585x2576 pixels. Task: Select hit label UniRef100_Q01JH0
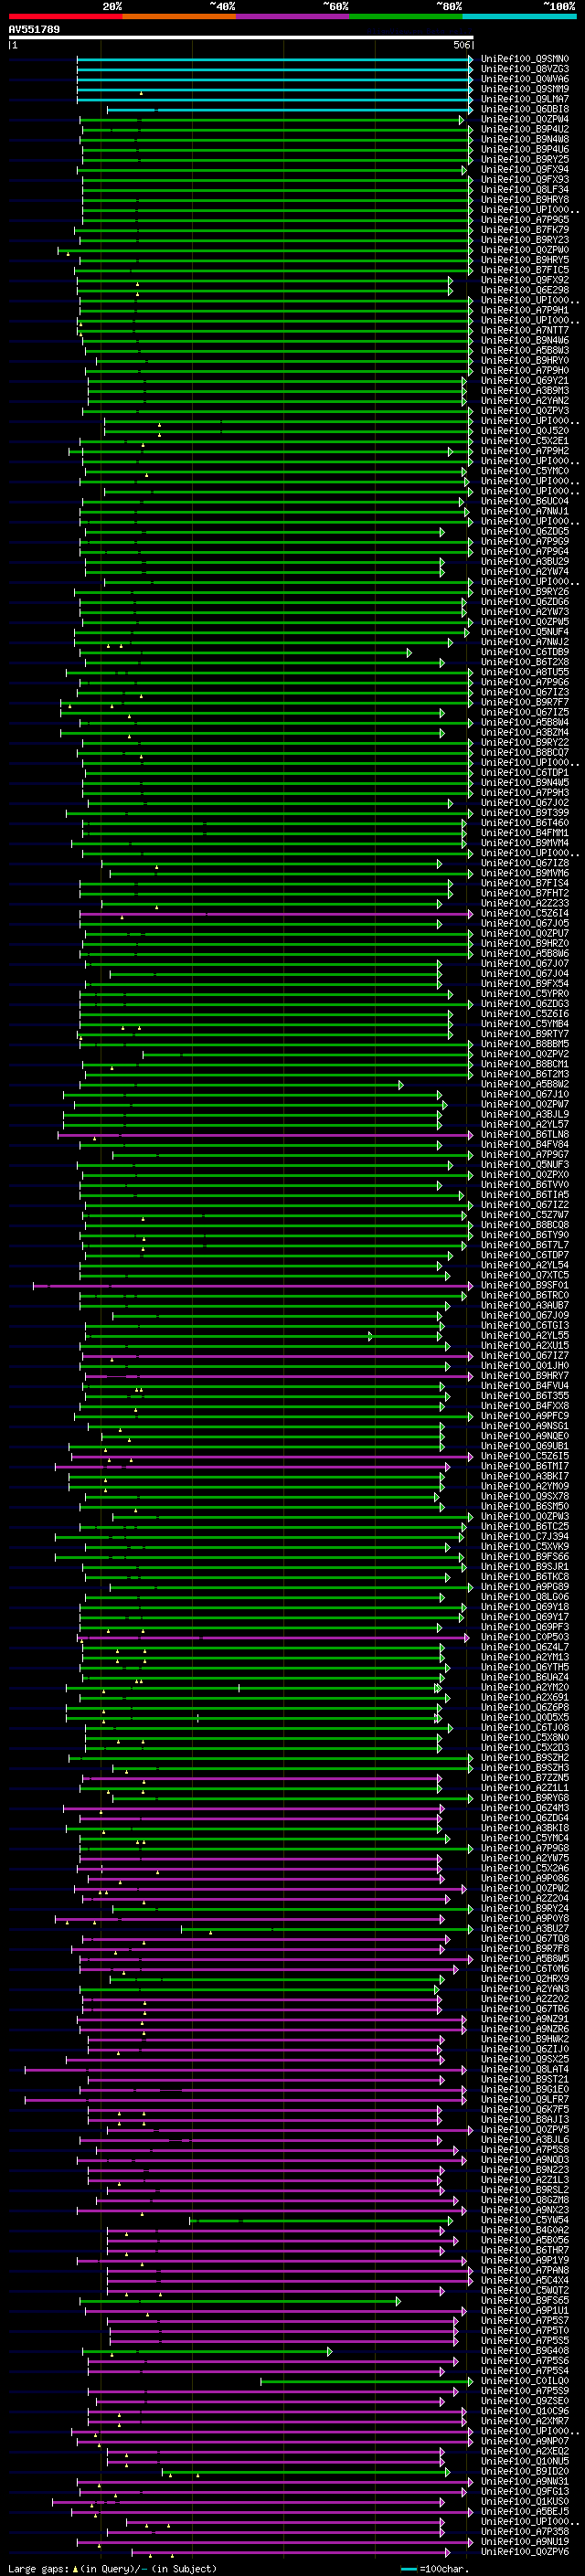(x=524, y=1366)
